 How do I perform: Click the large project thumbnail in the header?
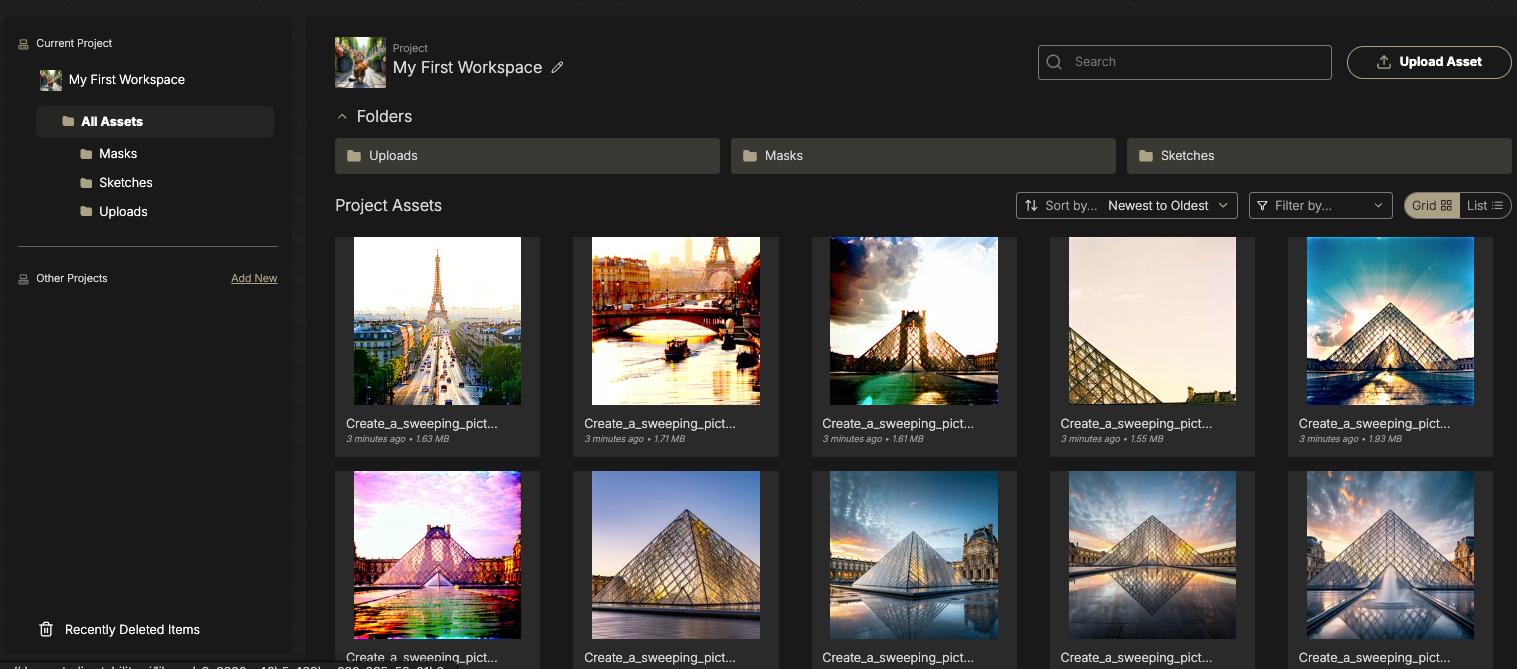360,62
